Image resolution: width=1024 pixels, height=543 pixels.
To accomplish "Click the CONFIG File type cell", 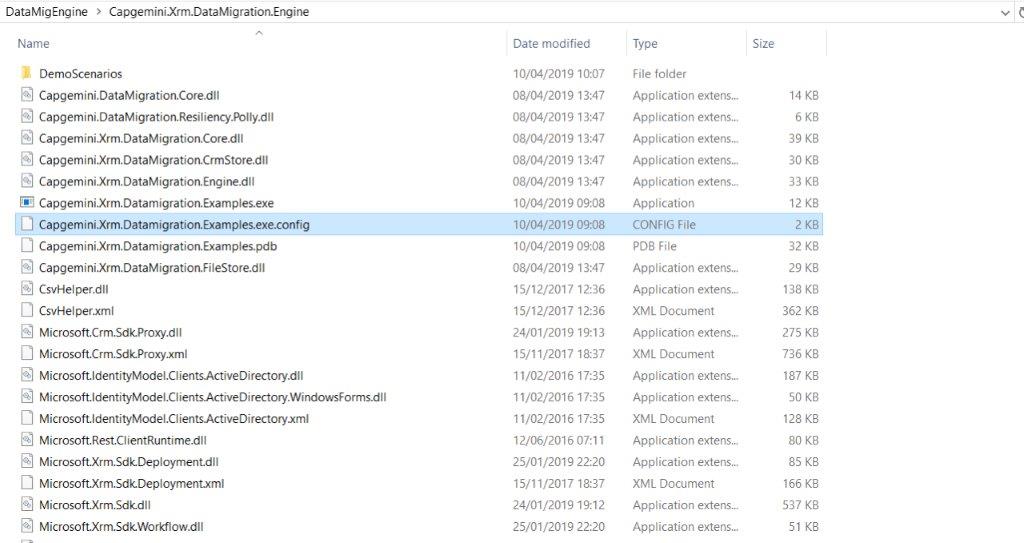I will (x=664, y=225).
